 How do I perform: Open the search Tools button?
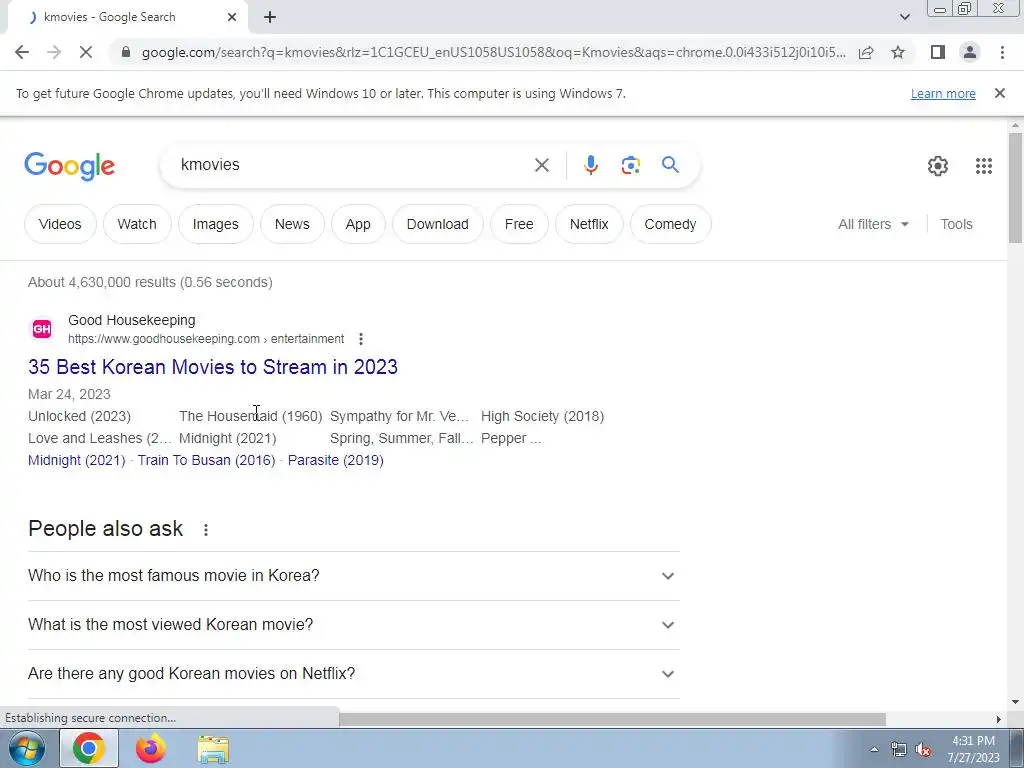pyautogui.click(x=956, y=224)
